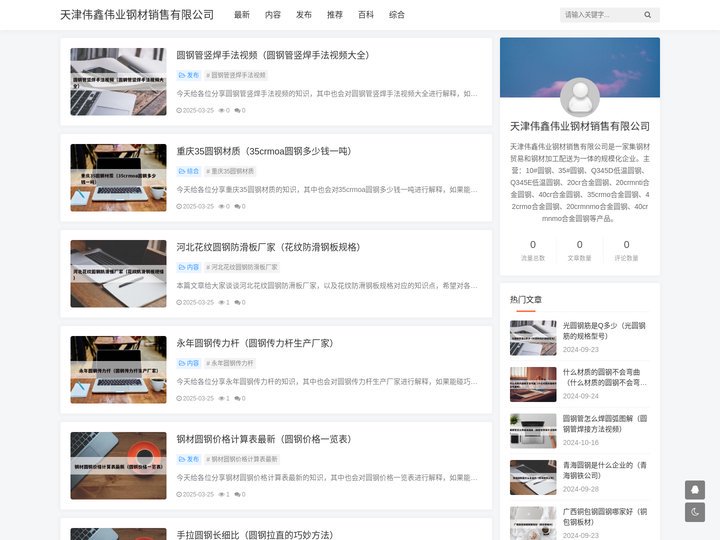The height and width of the screenshot is (540, 720).
Task: Click views eye icon of 重庆35圆钢材质 article
Action: click(x=221, y=206)
